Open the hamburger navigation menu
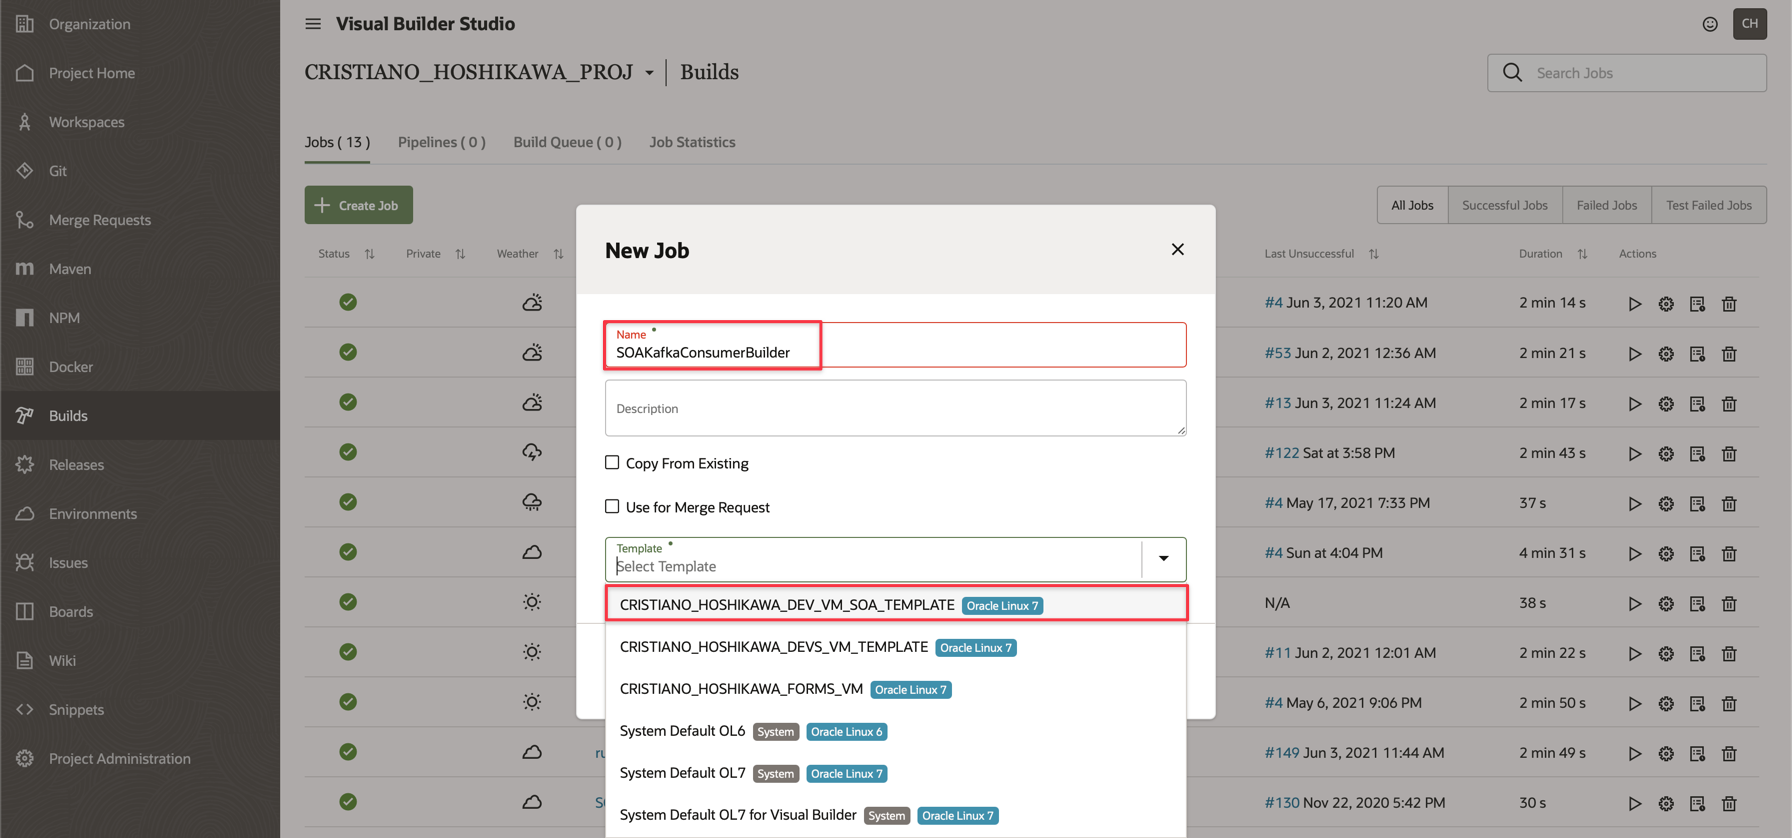The image size is (1792, 838). pos(313,24)
